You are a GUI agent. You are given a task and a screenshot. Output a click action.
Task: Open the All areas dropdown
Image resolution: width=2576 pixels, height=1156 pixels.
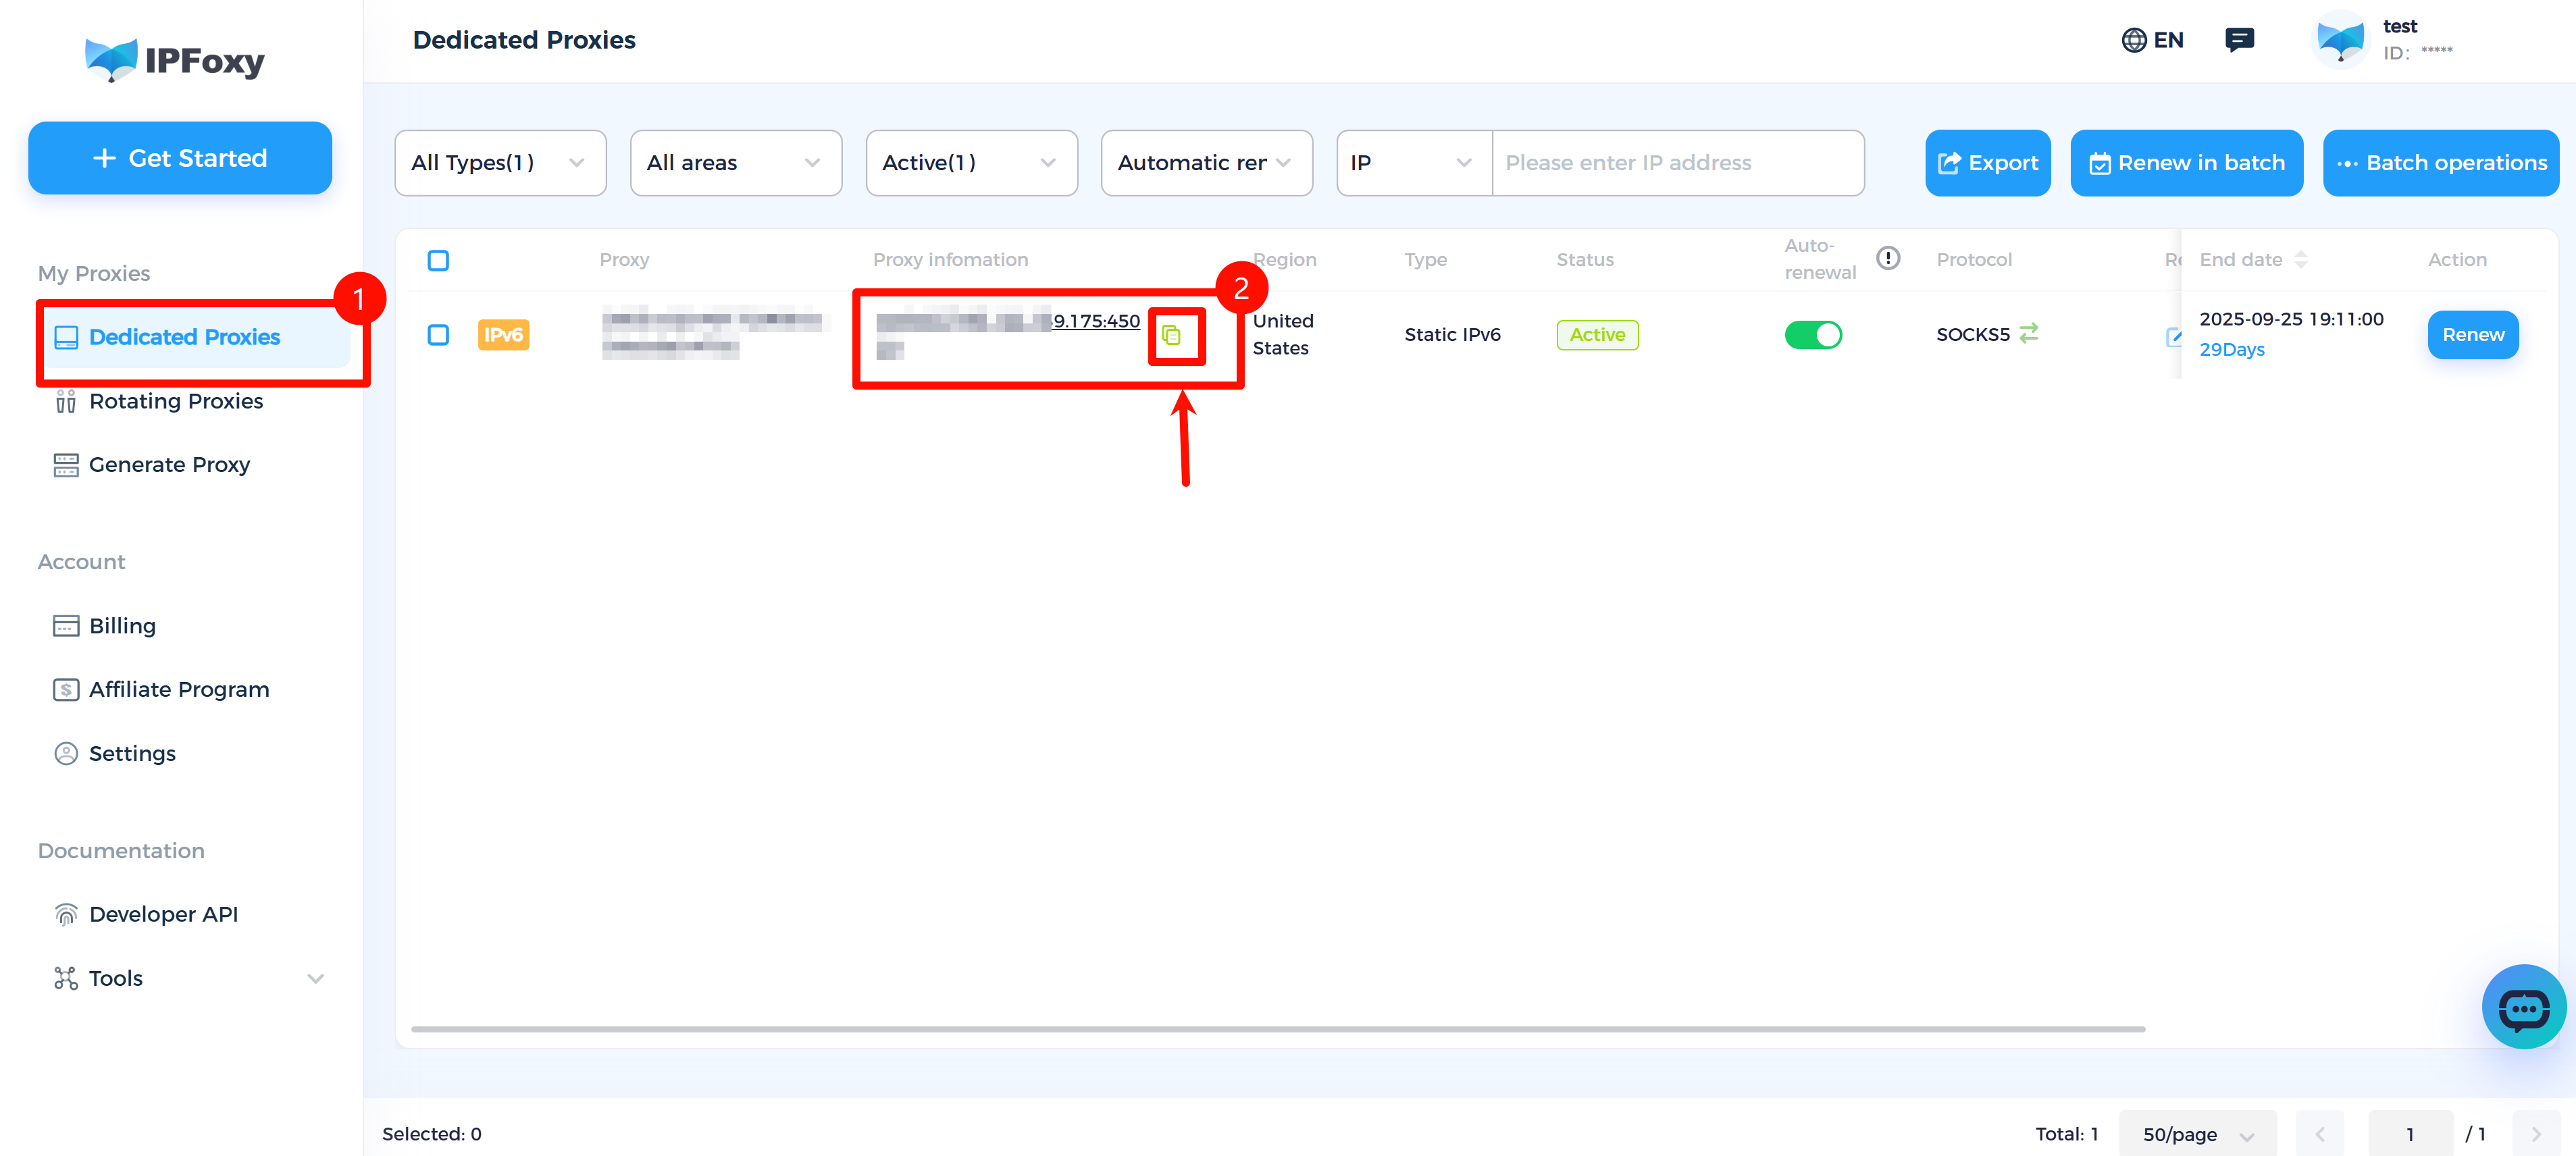735,162
